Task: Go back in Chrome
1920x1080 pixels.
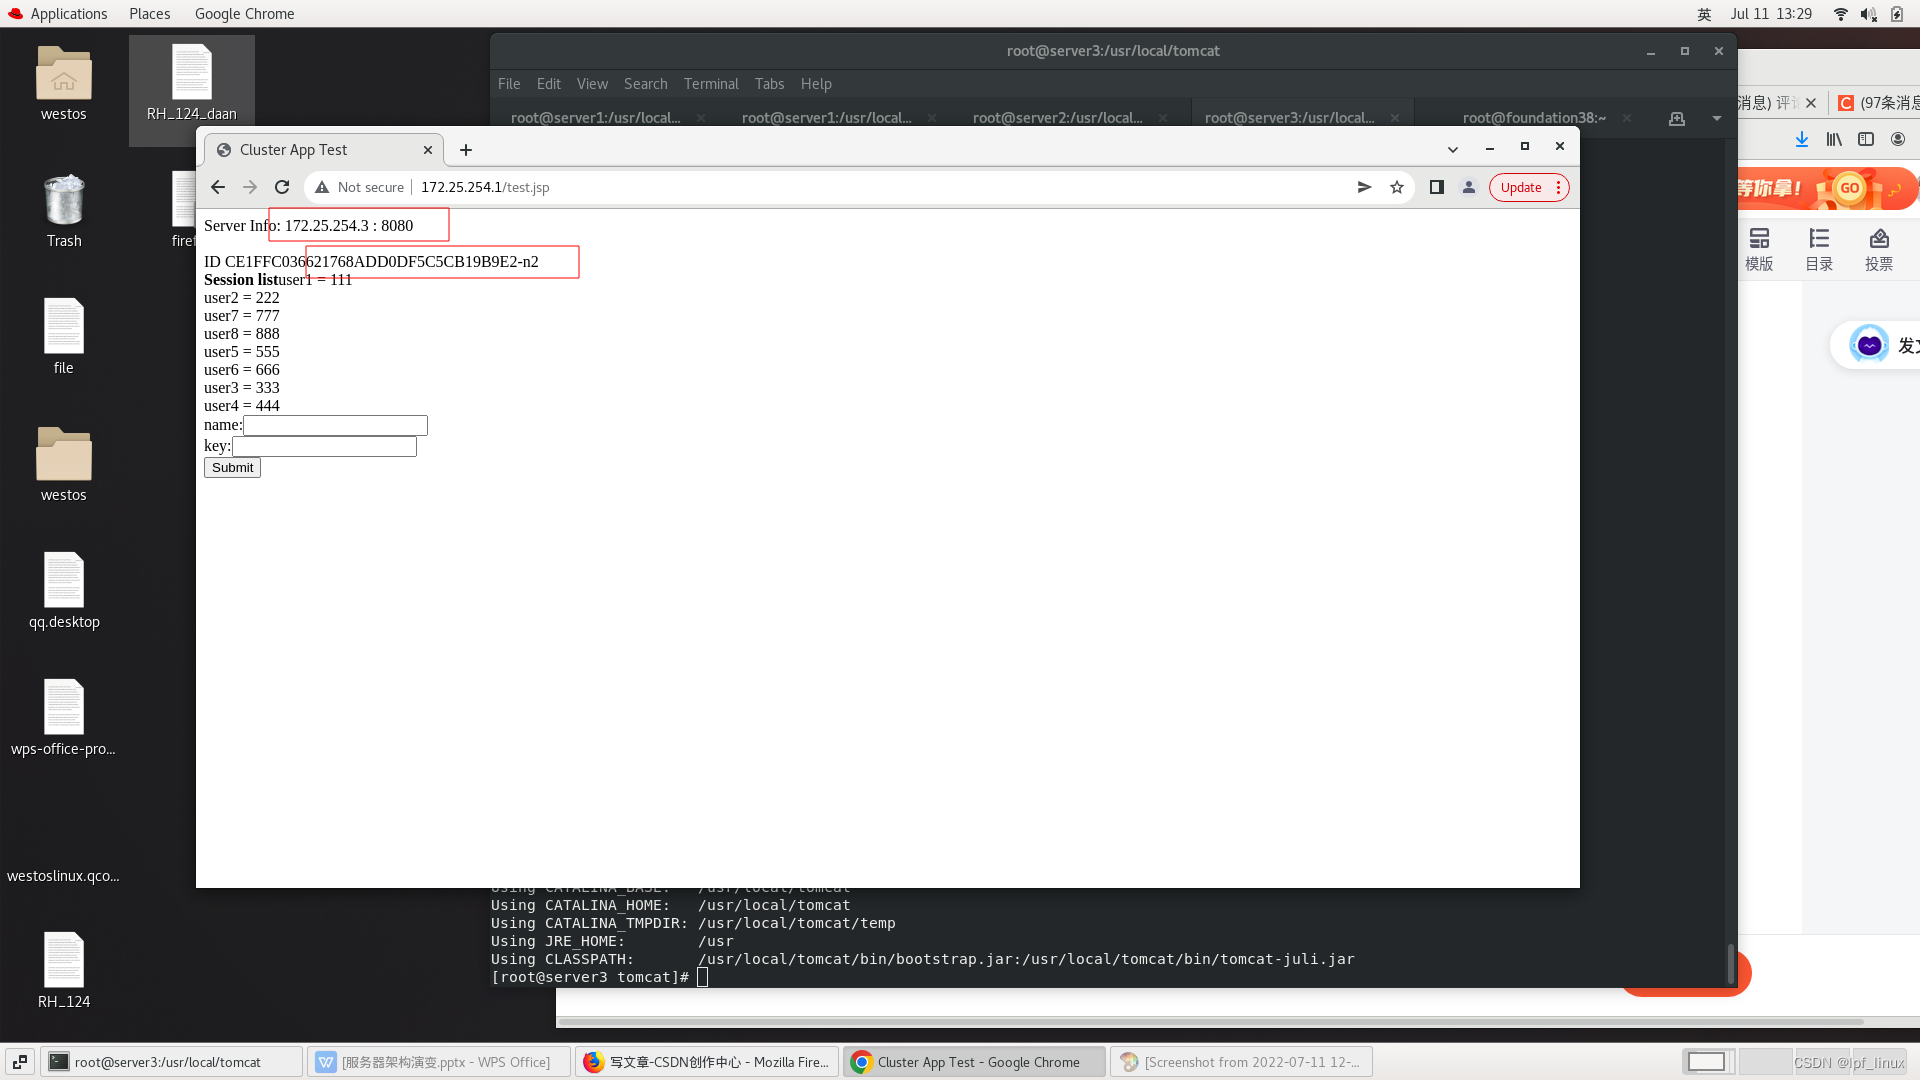Action: [218, 187]
